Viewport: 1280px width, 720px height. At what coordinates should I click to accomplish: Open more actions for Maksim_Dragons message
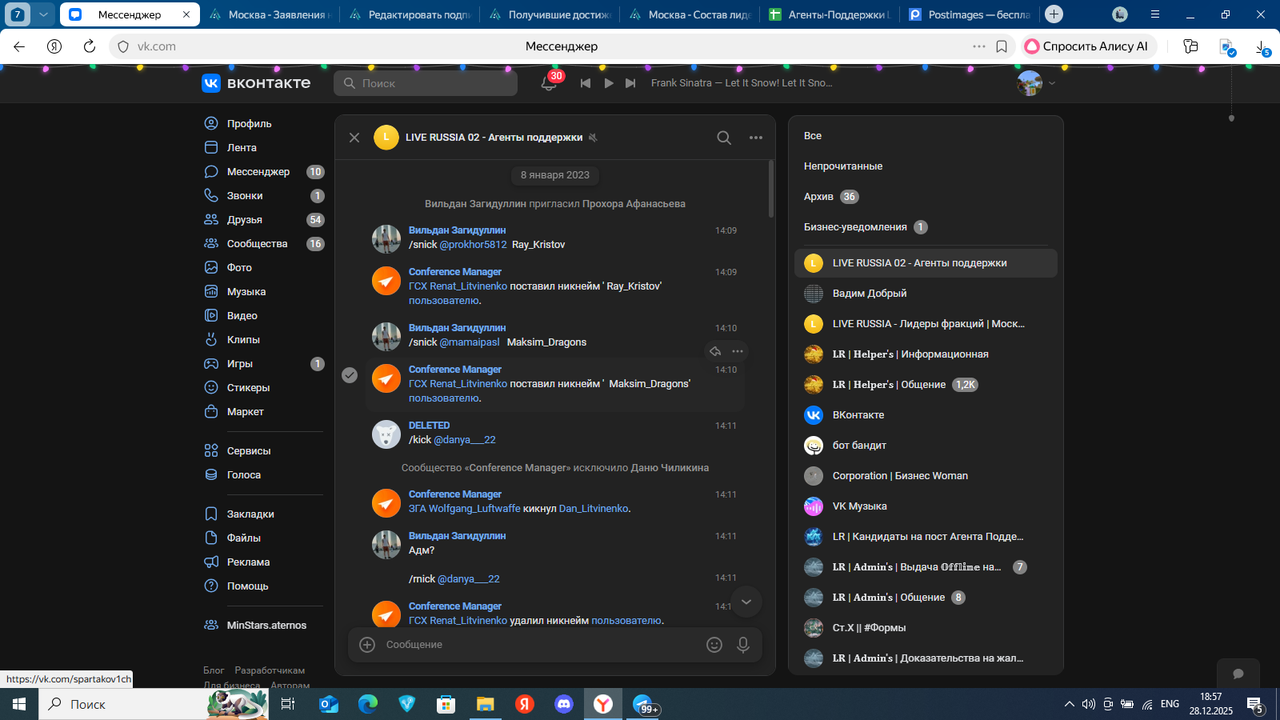(737, 351)
